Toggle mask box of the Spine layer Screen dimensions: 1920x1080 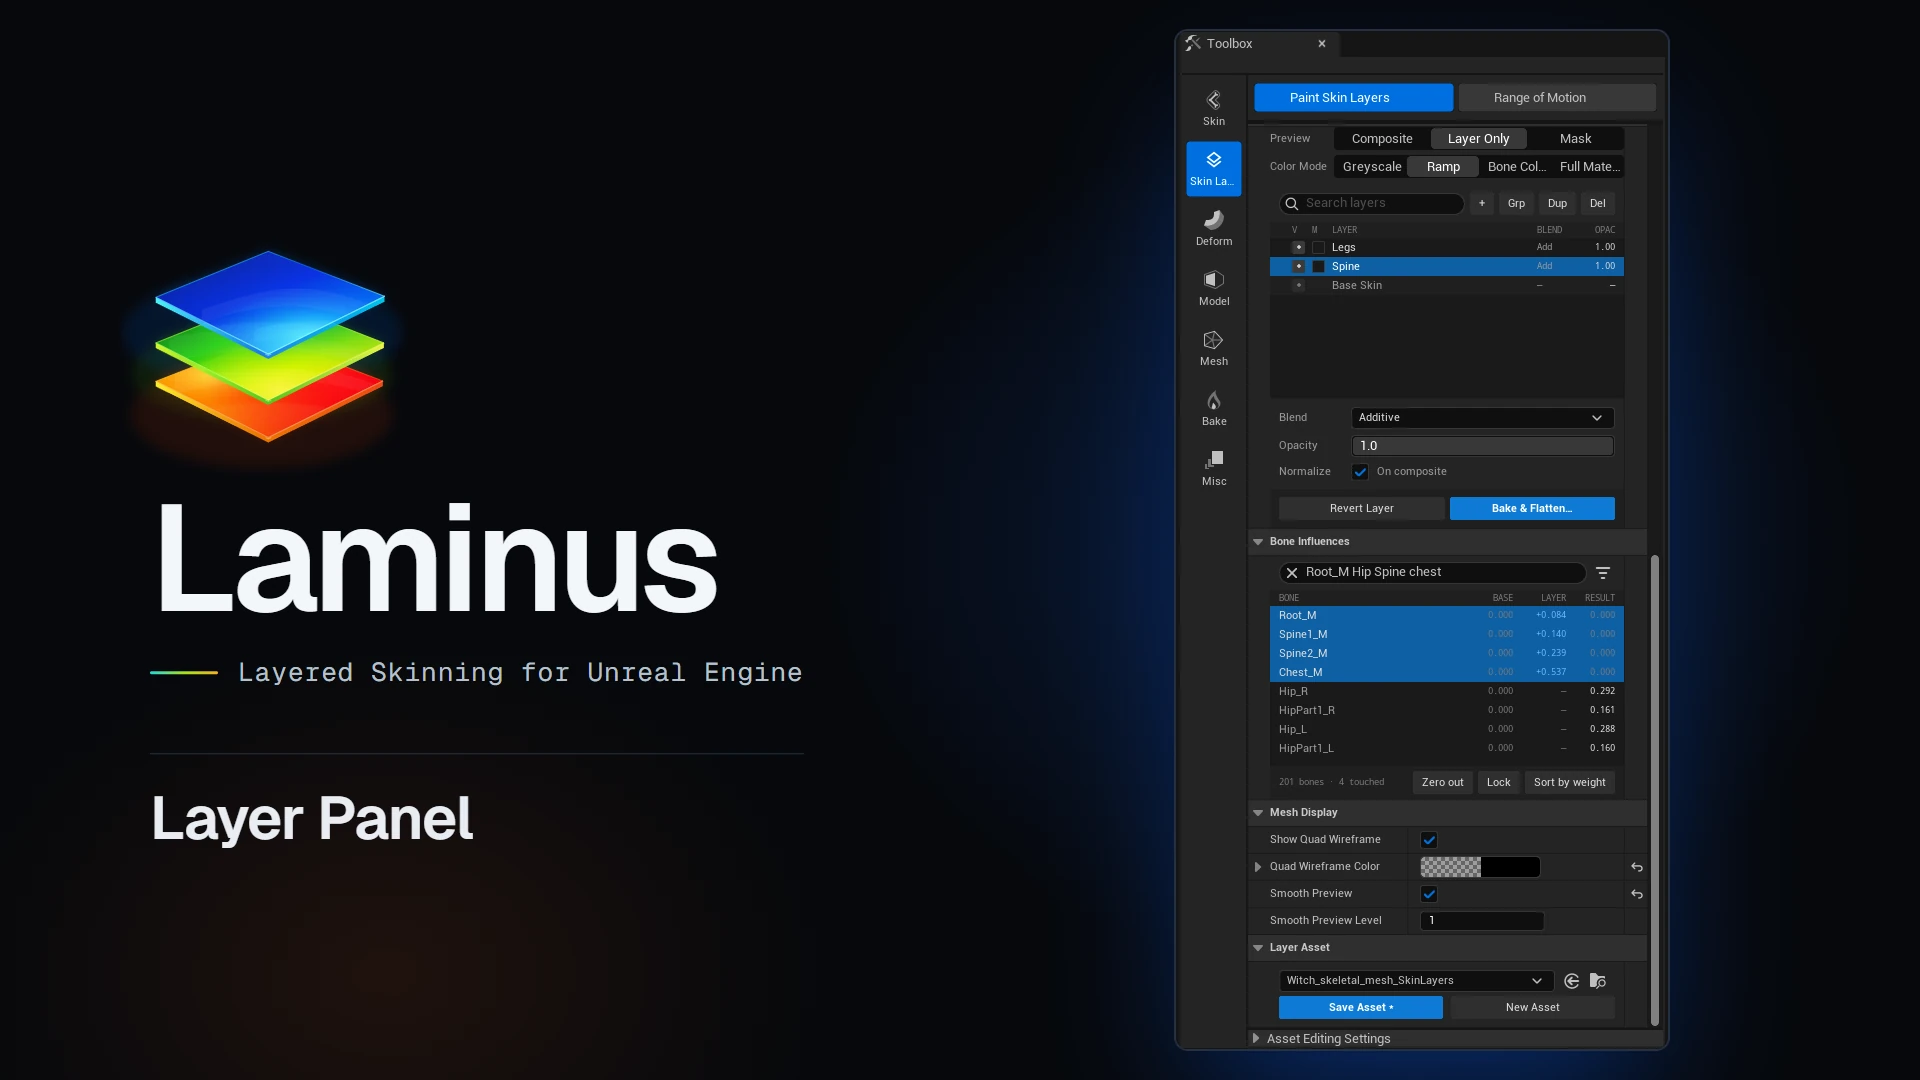pos(1318,266)
